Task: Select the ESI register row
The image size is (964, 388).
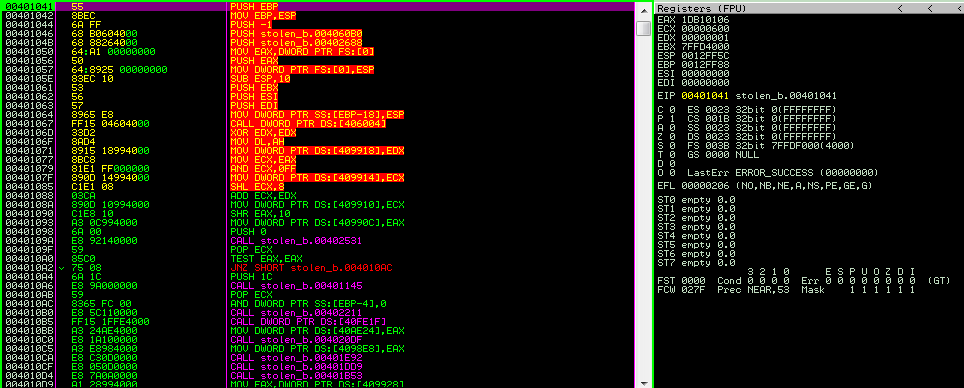Action: (693, 73)
